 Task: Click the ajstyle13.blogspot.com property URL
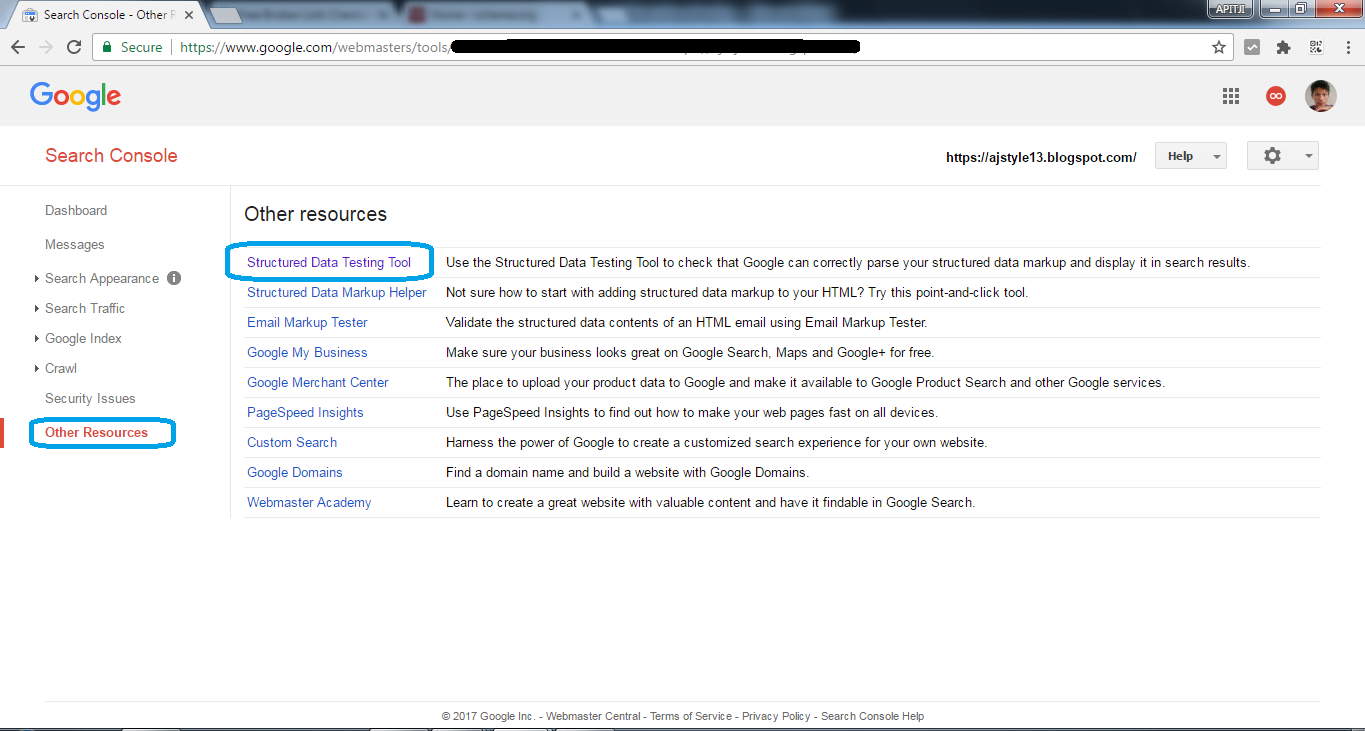pos(1041,157)
